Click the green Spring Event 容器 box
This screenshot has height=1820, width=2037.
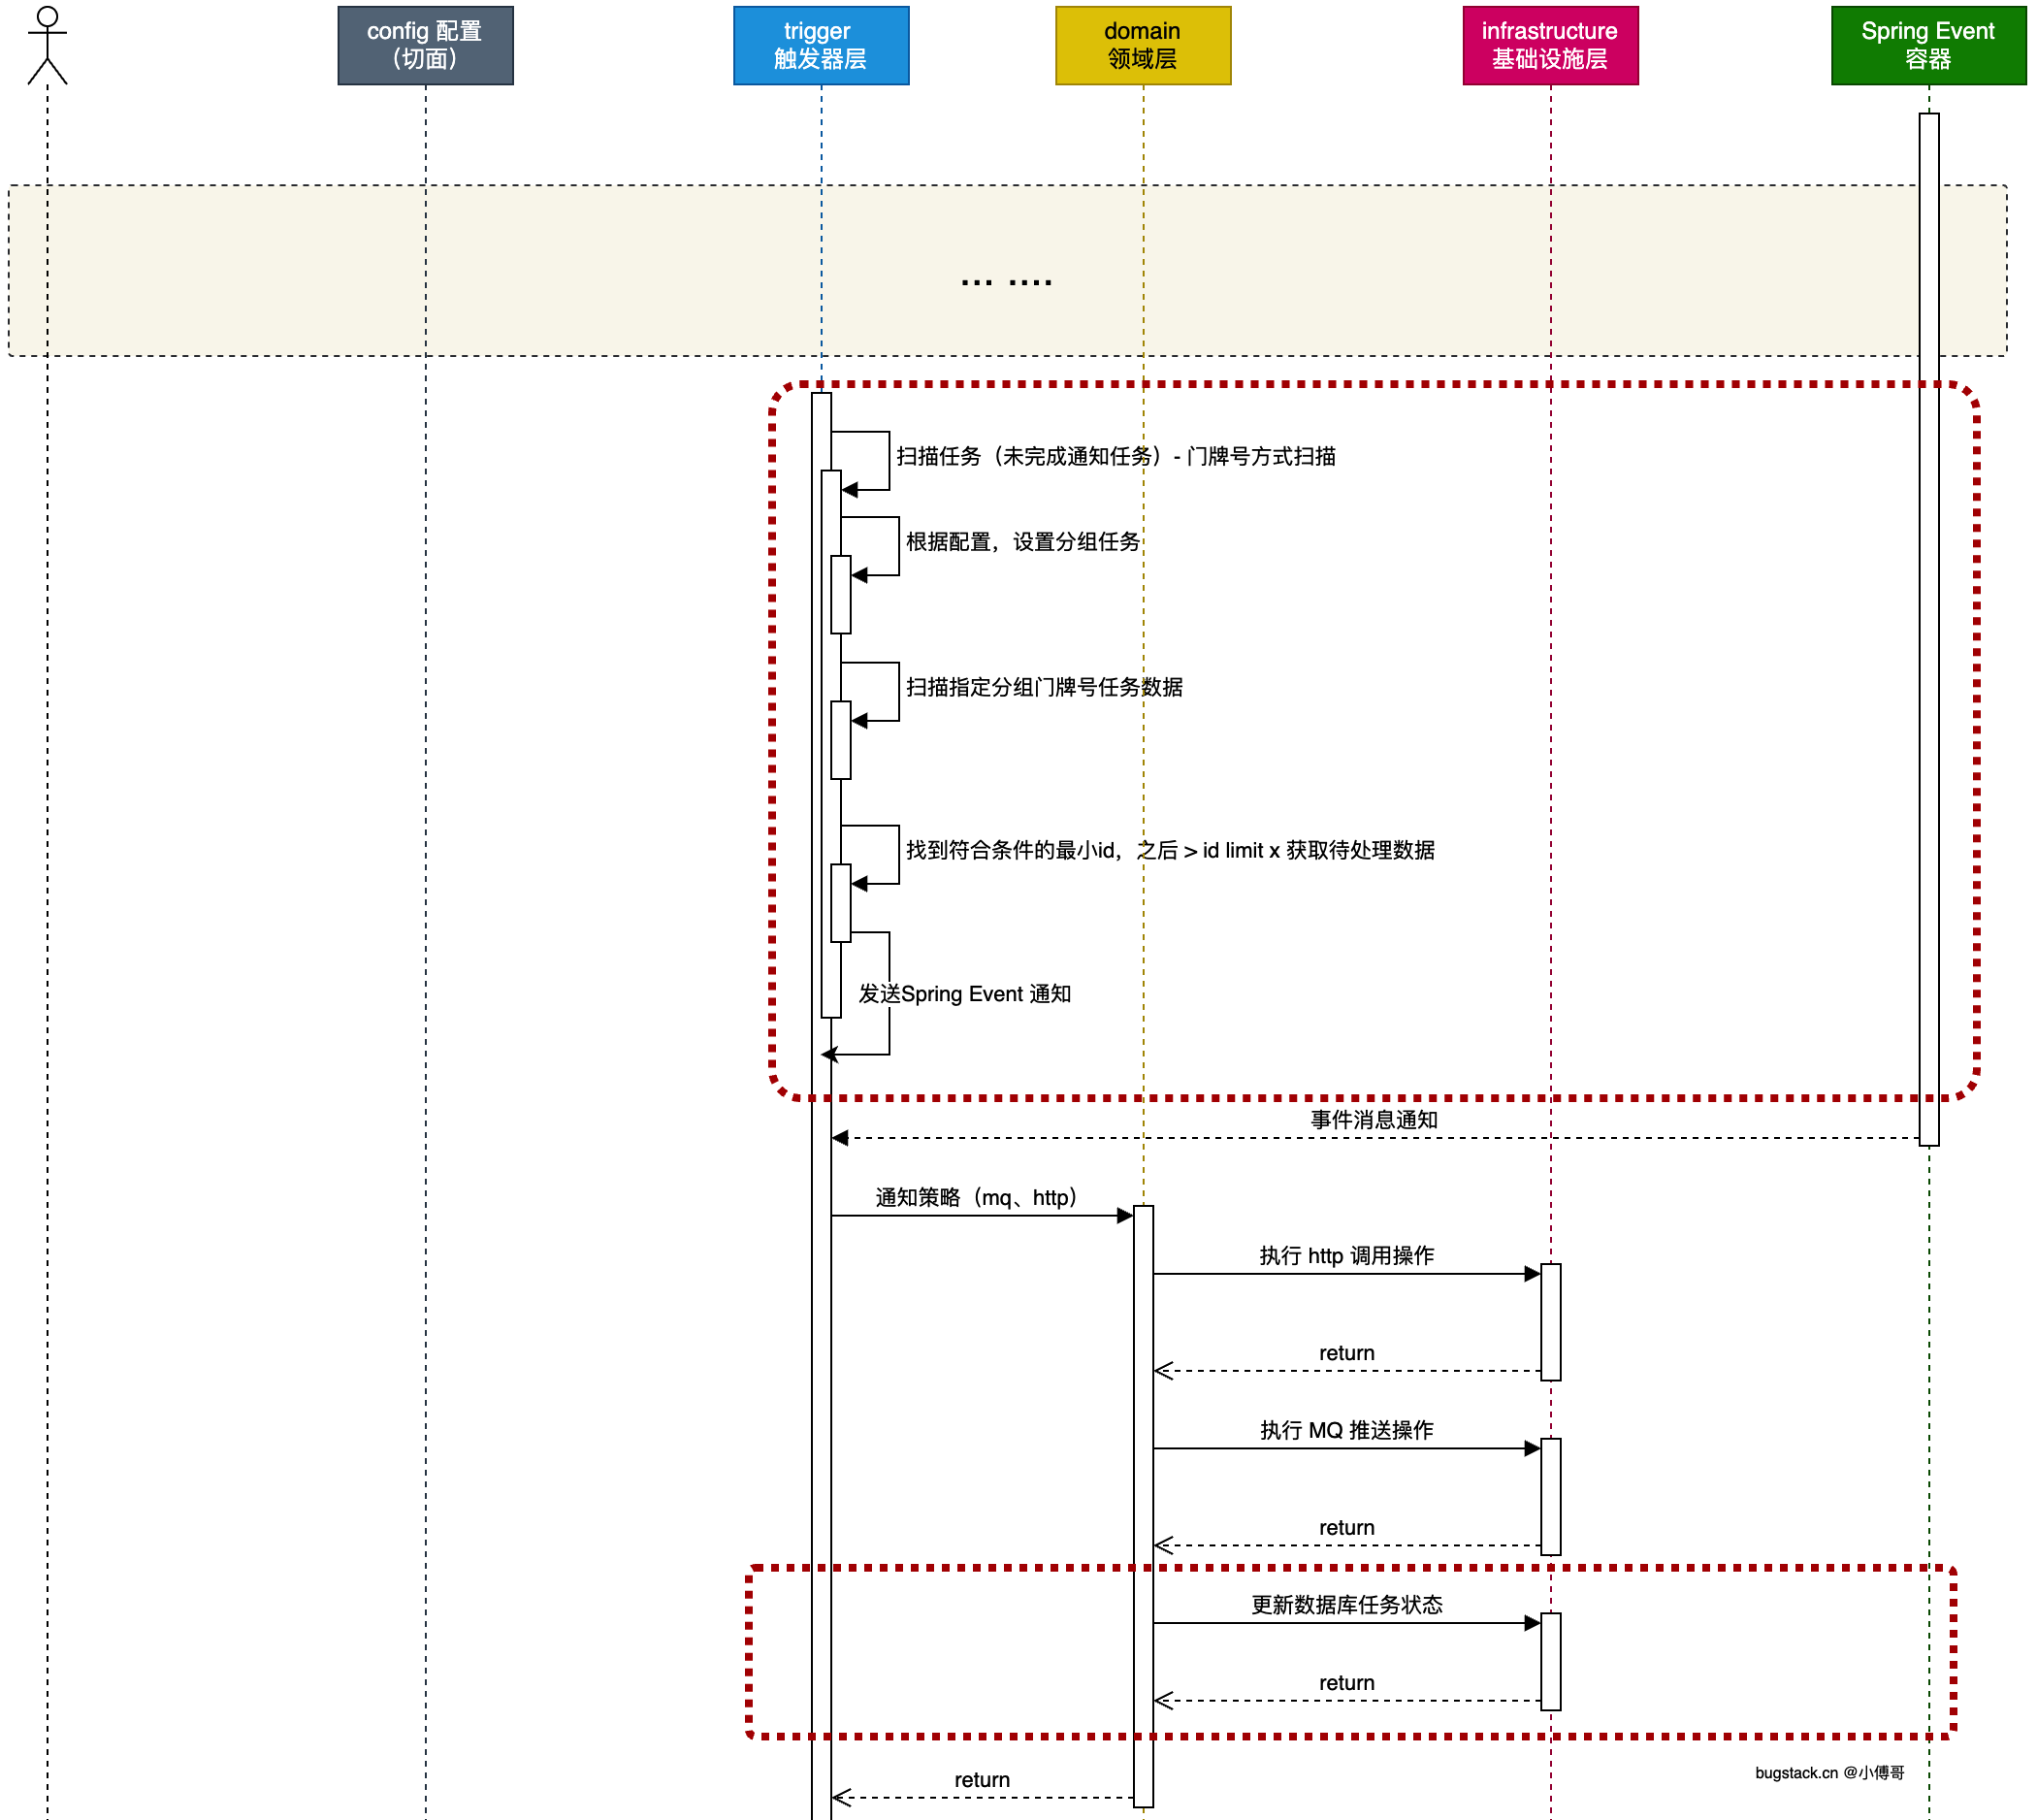click(1927, 45)
